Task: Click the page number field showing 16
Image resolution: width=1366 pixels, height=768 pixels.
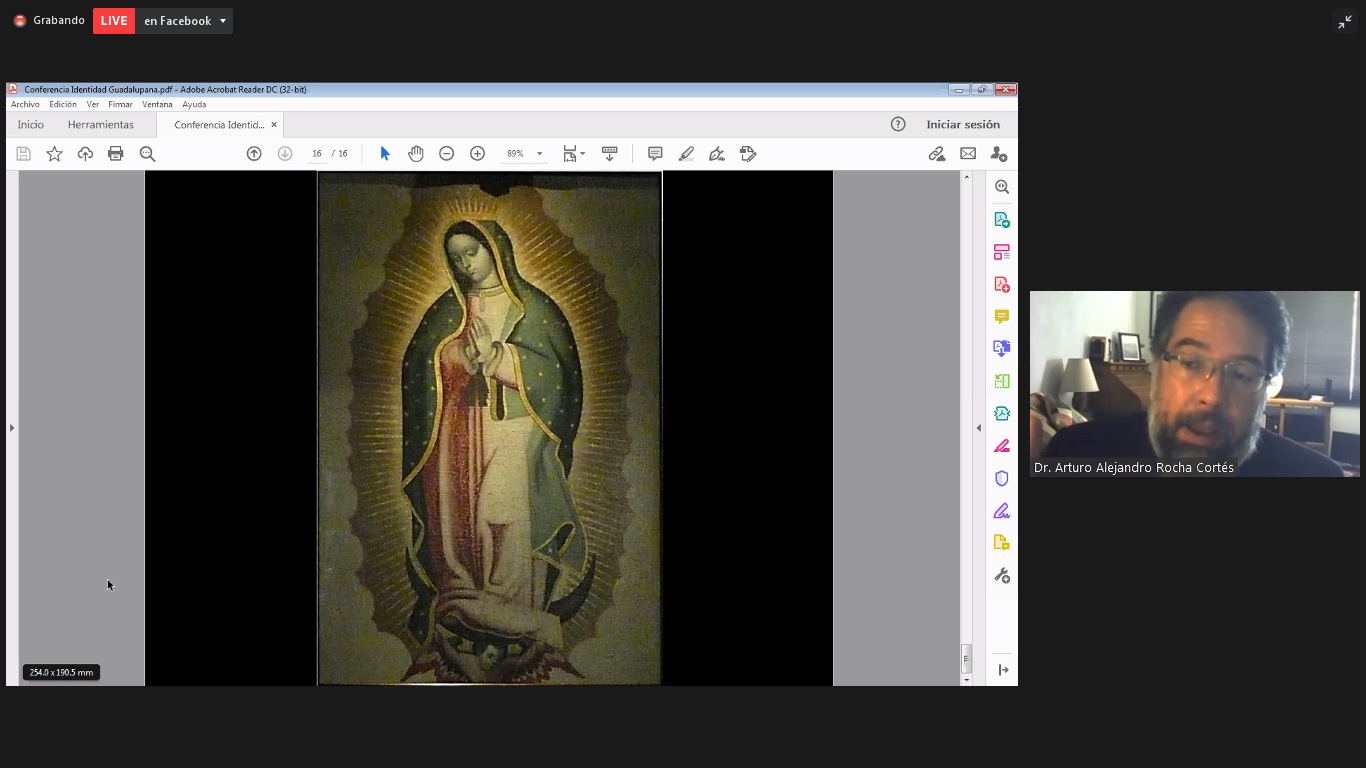Action: 316,154
